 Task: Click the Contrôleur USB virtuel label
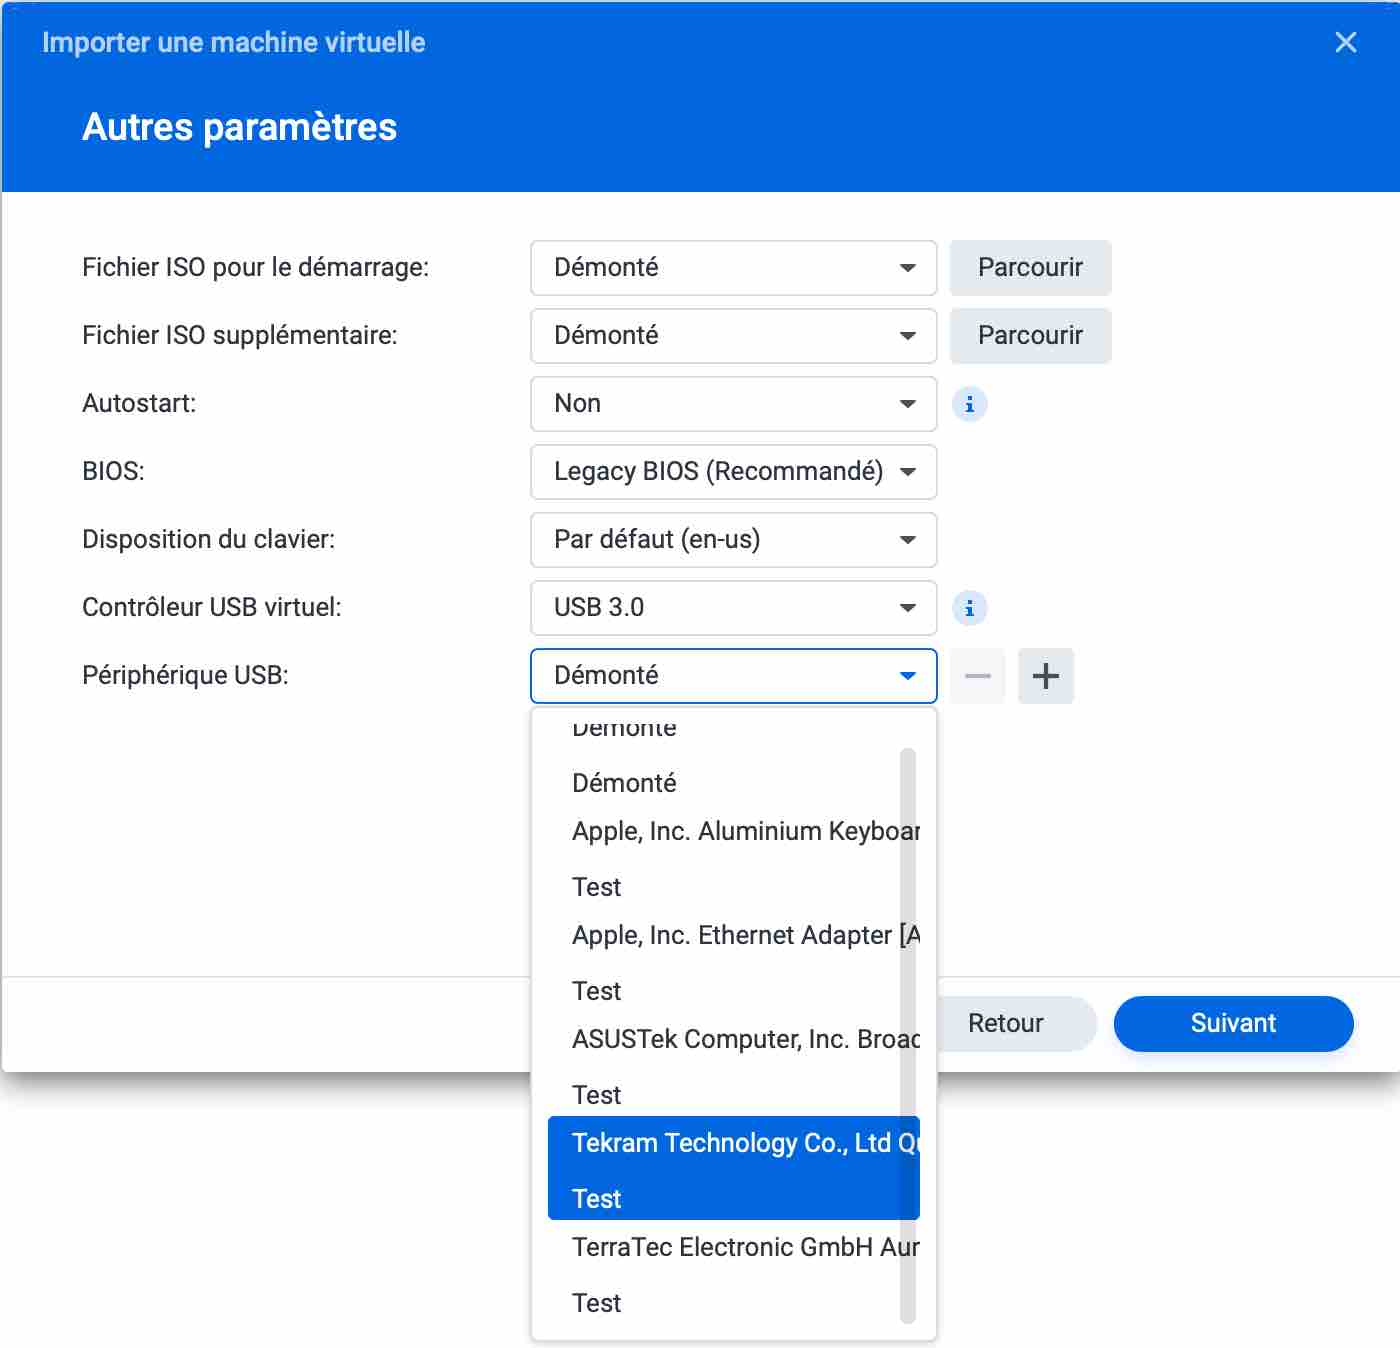point(212,607)
